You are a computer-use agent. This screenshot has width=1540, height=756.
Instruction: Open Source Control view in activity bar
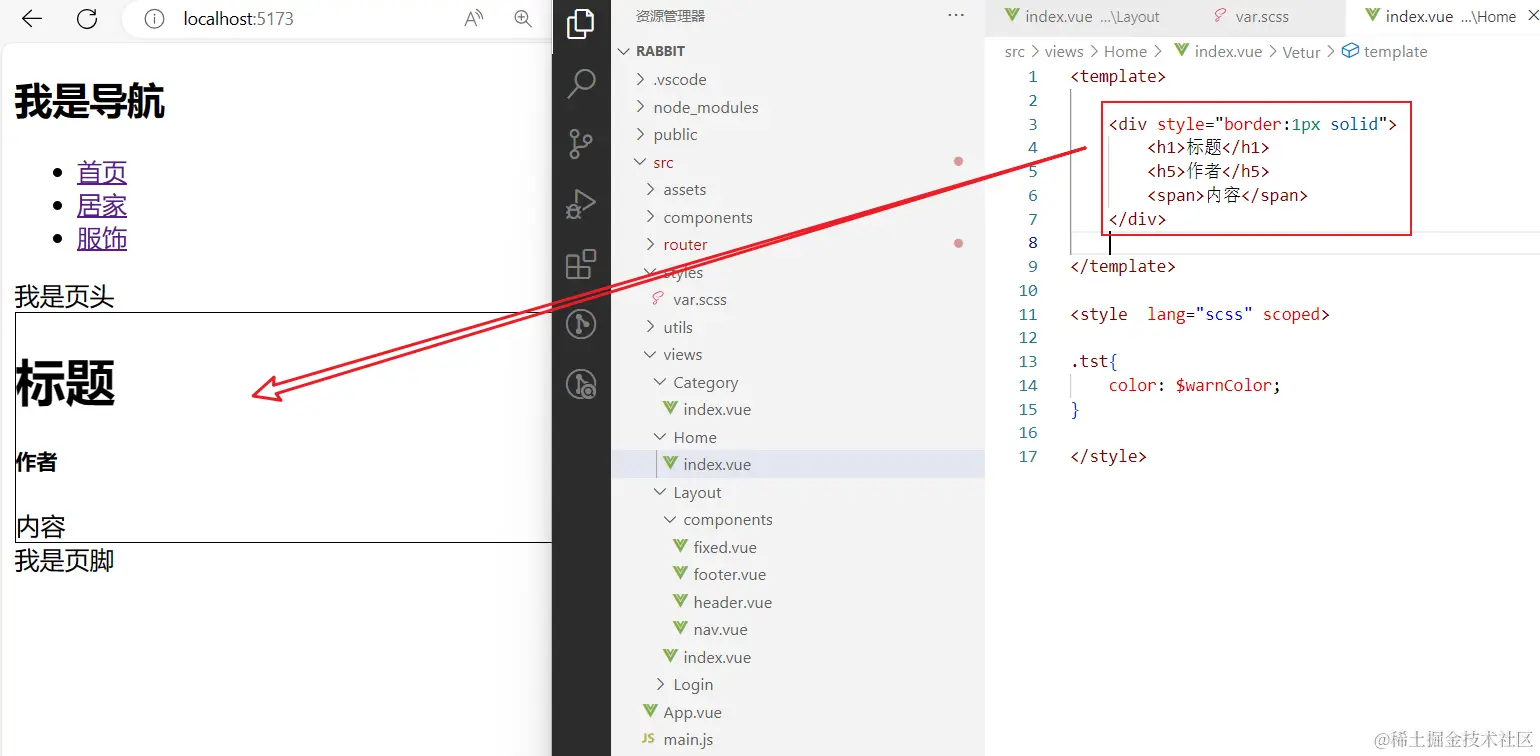(581, 144)
